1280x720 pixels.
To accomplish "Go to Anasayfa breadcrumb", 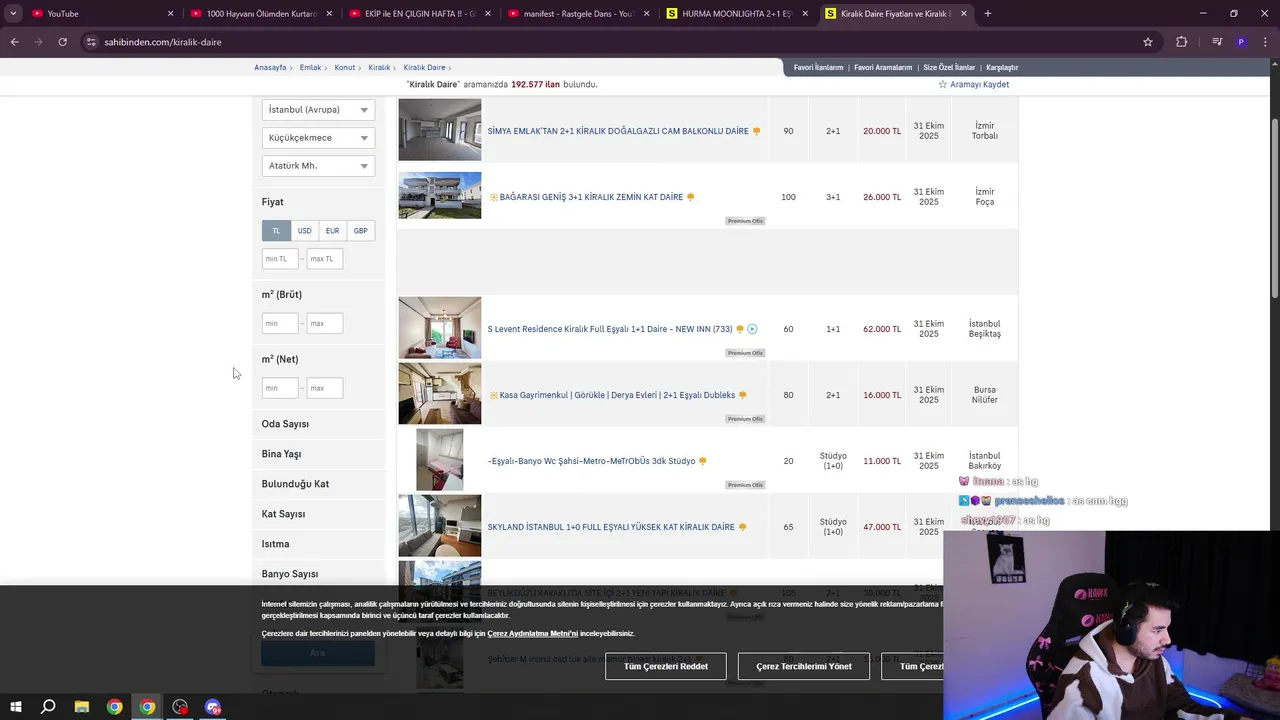I will [x=270, y=67].
